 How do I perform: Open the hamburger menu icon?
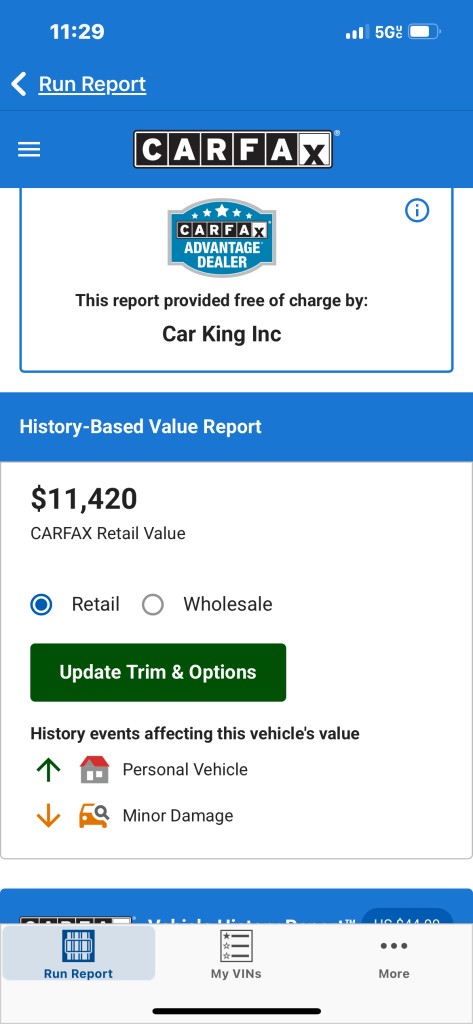click(29, 150)
